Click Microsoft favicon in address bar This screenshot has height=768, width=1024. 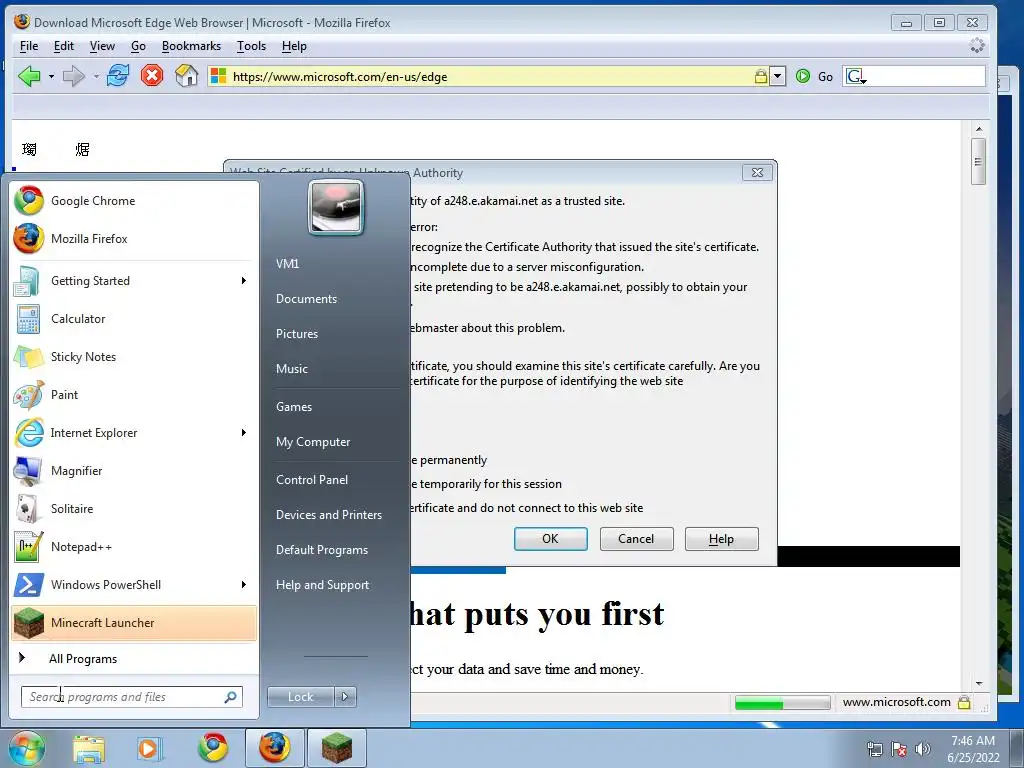coord(218,76)
